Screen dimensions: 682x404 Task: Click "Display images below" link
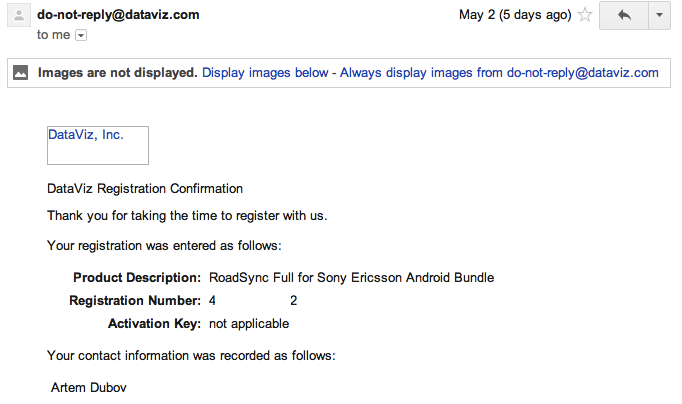[267, 73]
